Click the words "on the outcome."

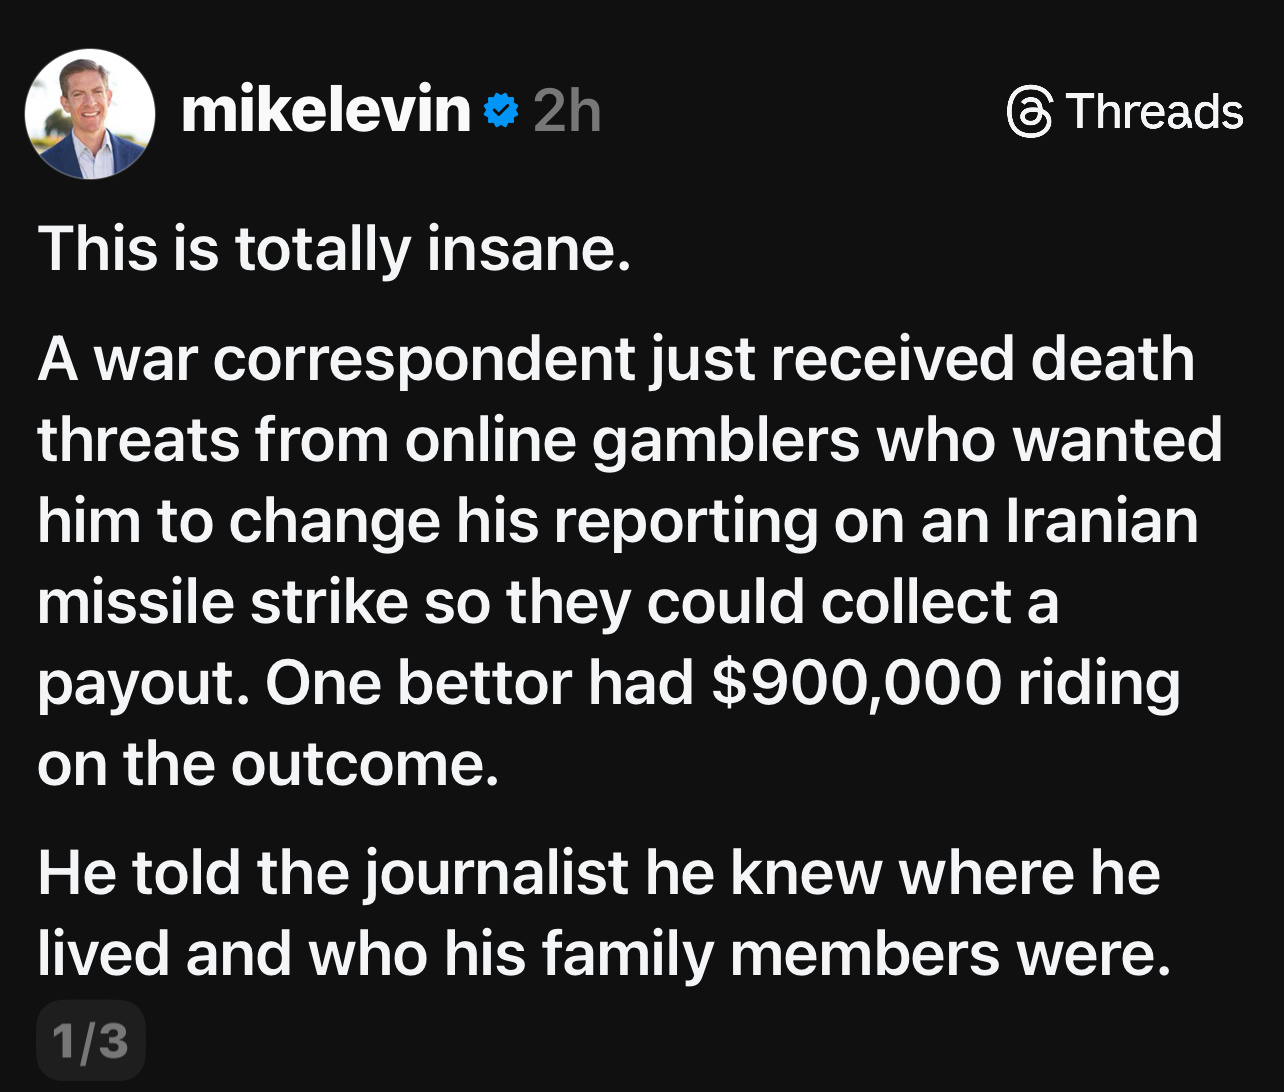268,764
